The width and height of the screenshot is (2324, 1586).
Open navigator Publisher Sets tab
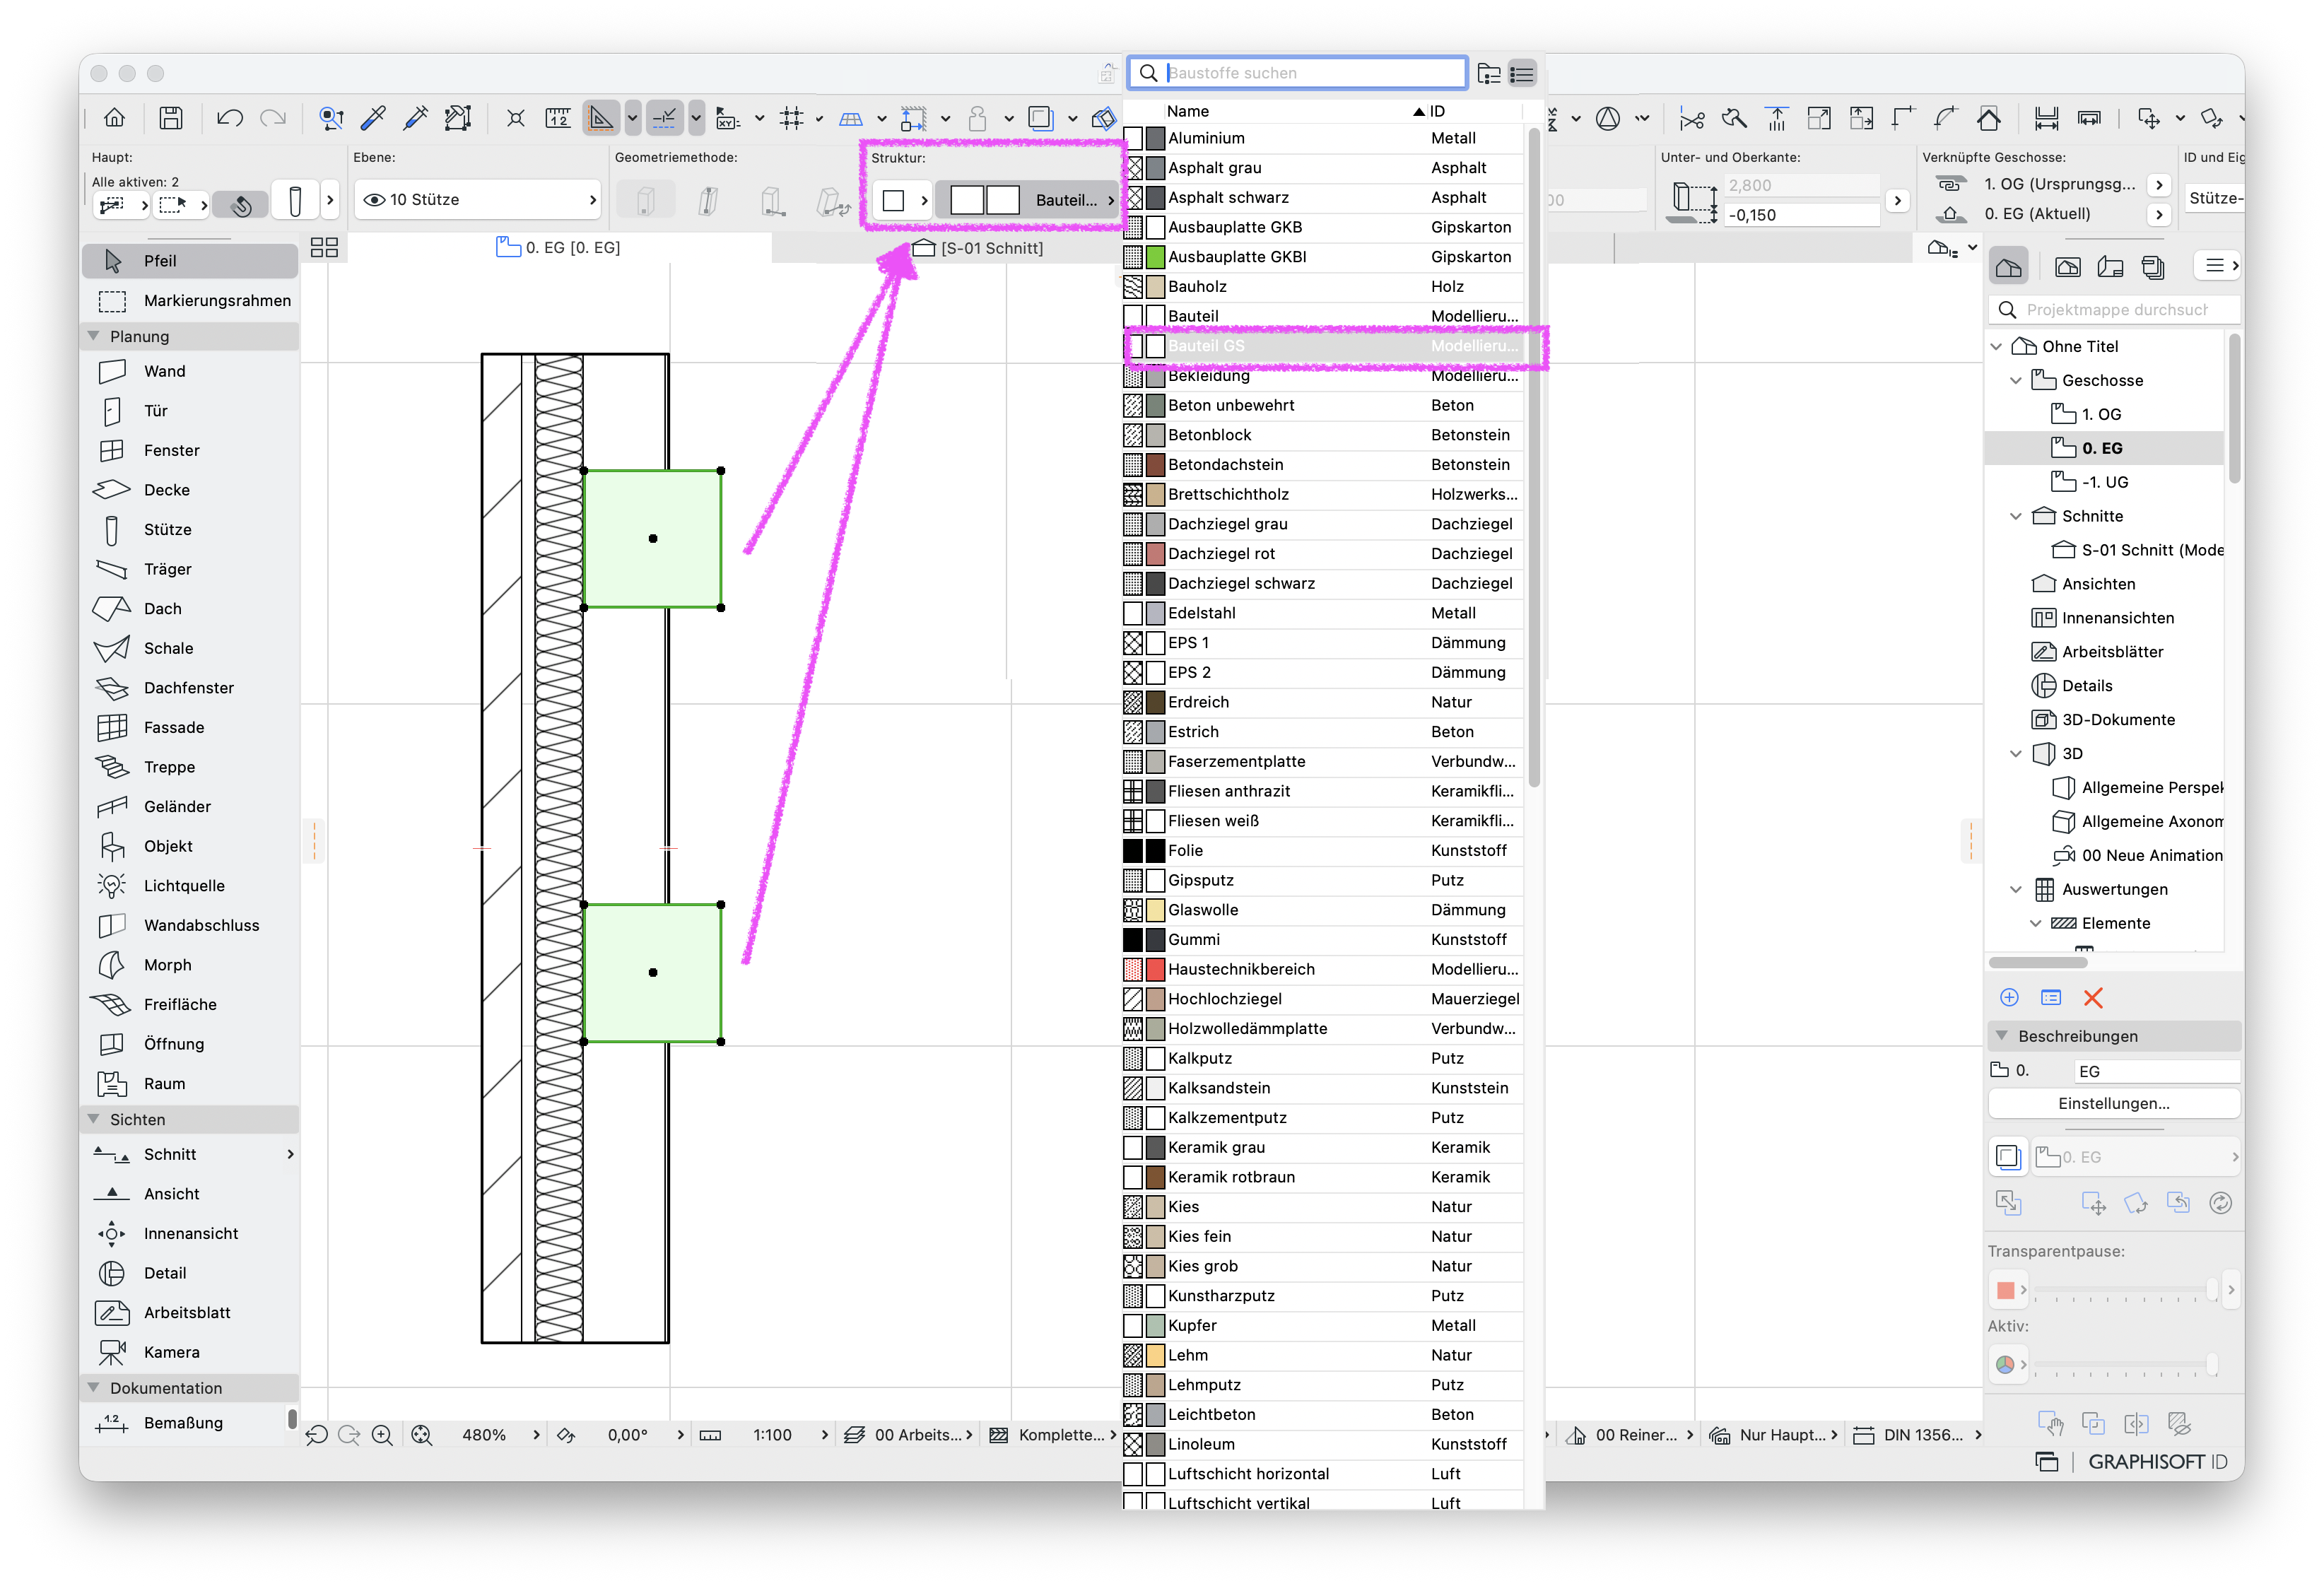(2153, 267)
